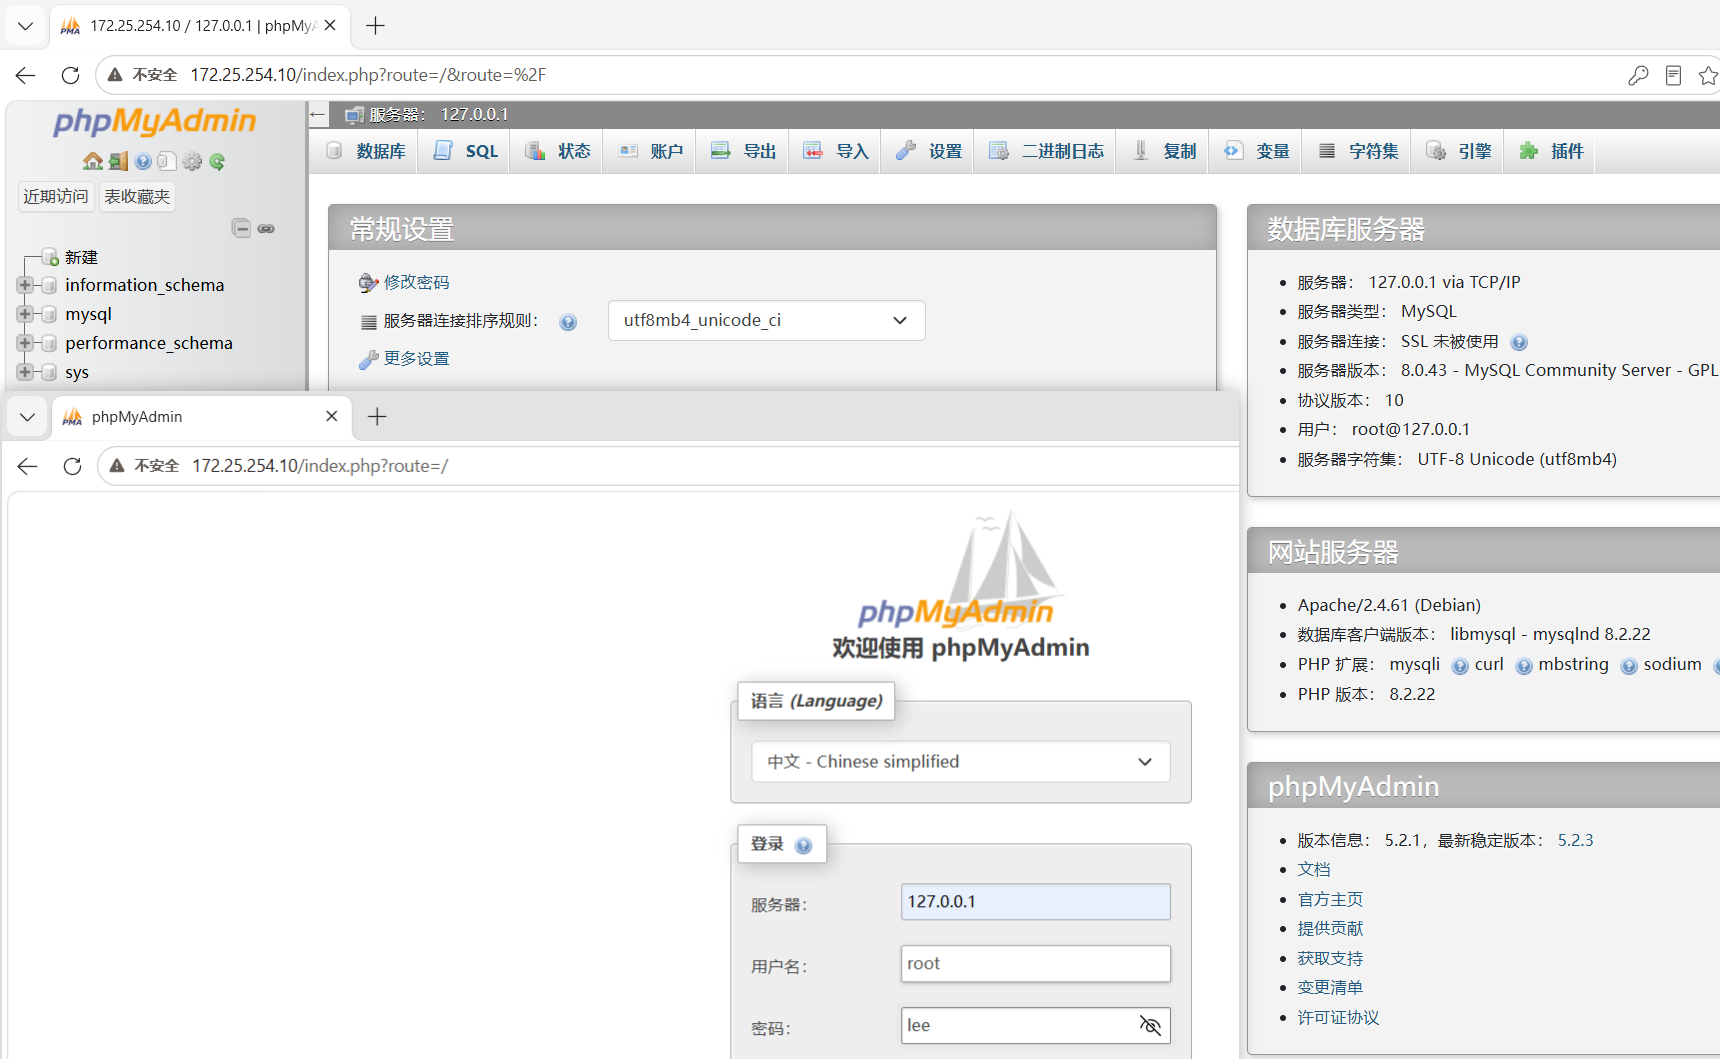Reload page in the back browser window
1720x1059 pixels.
point(70,75)
